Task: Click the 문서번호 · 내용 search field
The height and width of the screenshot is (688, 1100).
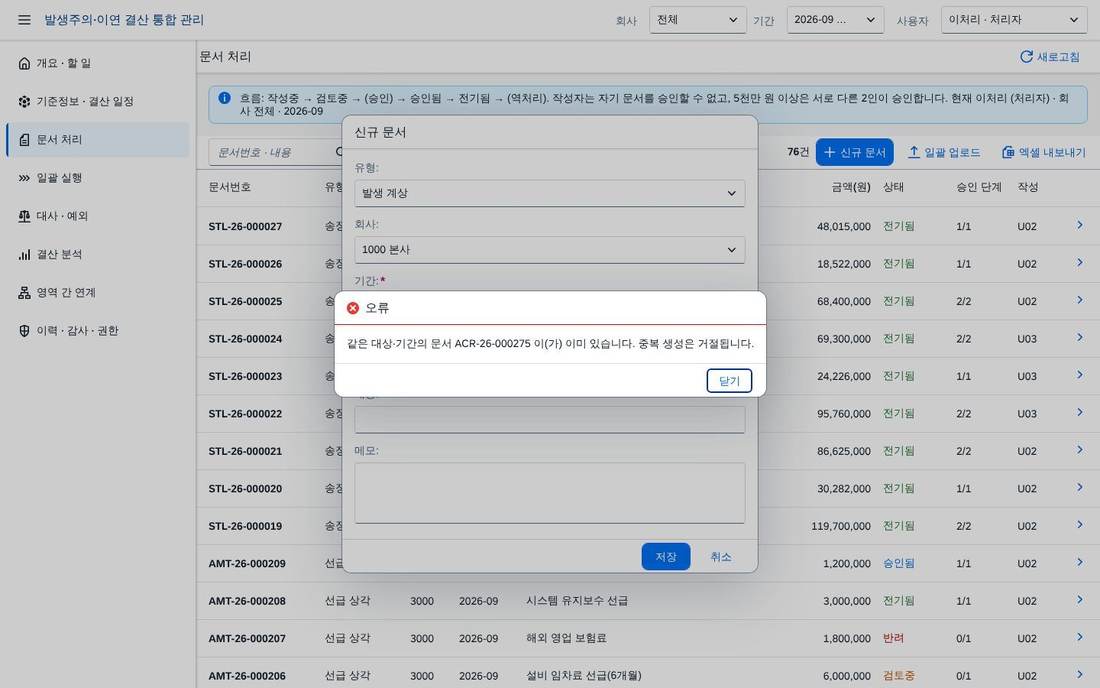Action: click(x=275, y=152)
